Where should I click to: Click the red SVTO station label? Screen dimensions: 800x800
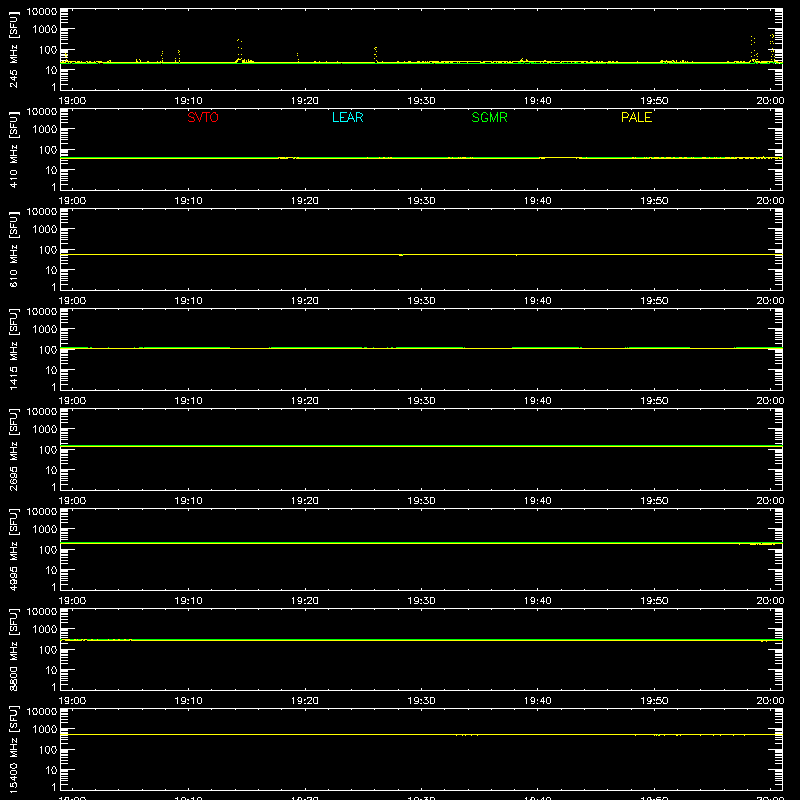pos(203,117)
